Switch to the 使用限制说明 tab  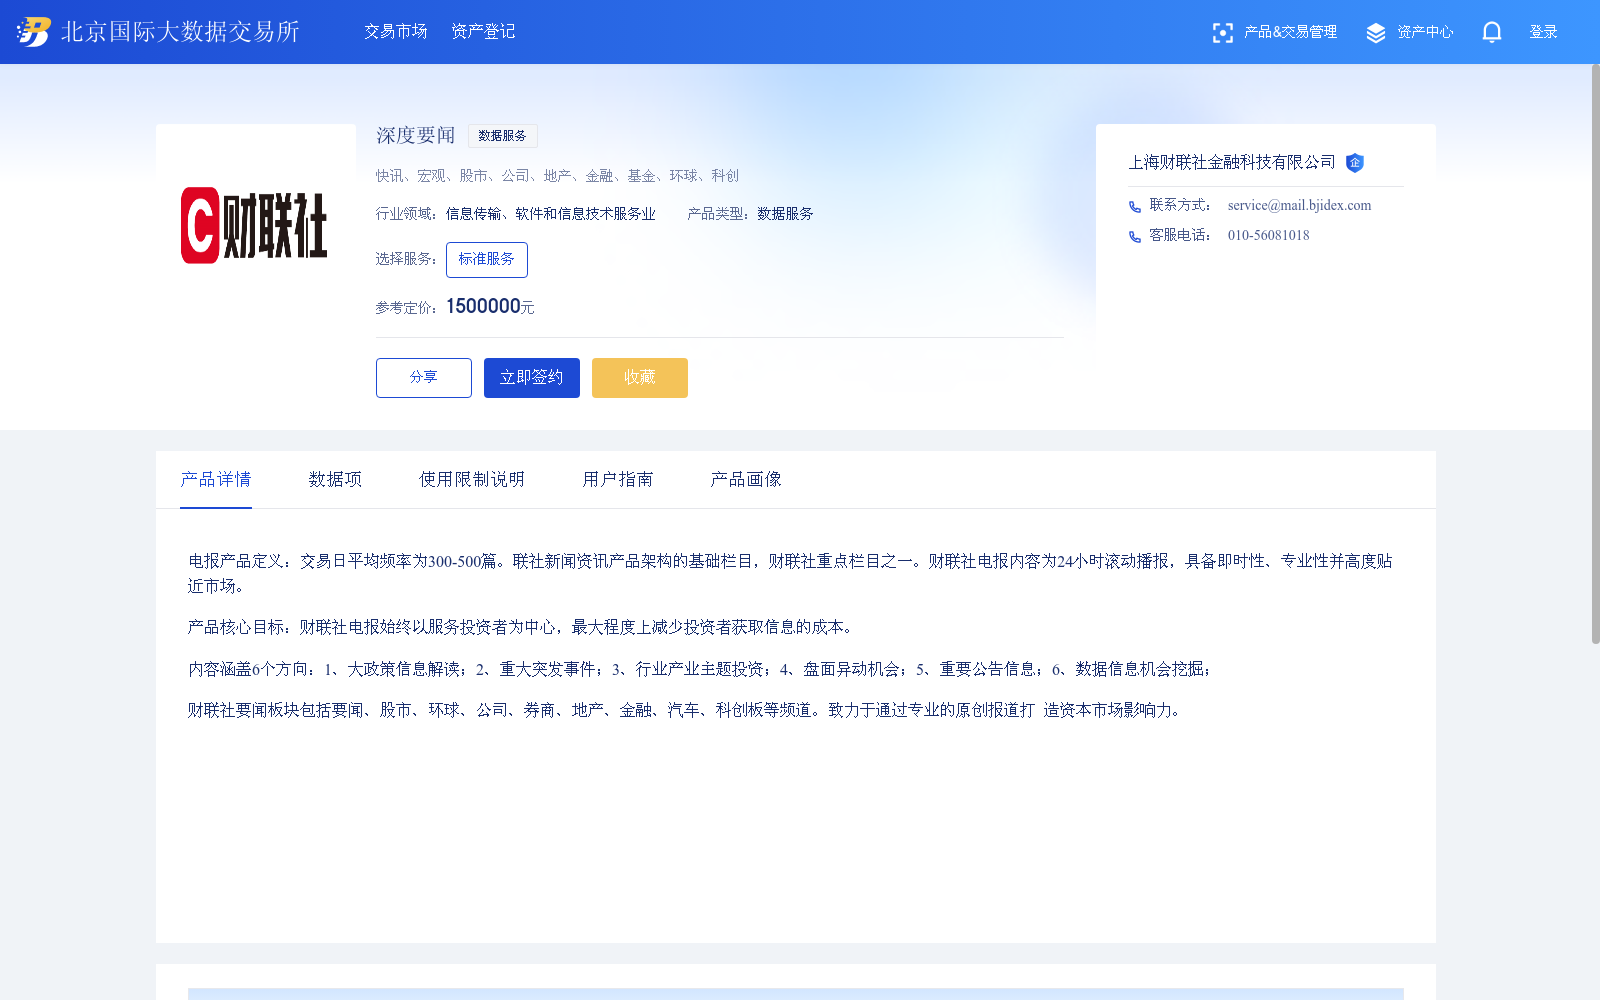point(472,480)
